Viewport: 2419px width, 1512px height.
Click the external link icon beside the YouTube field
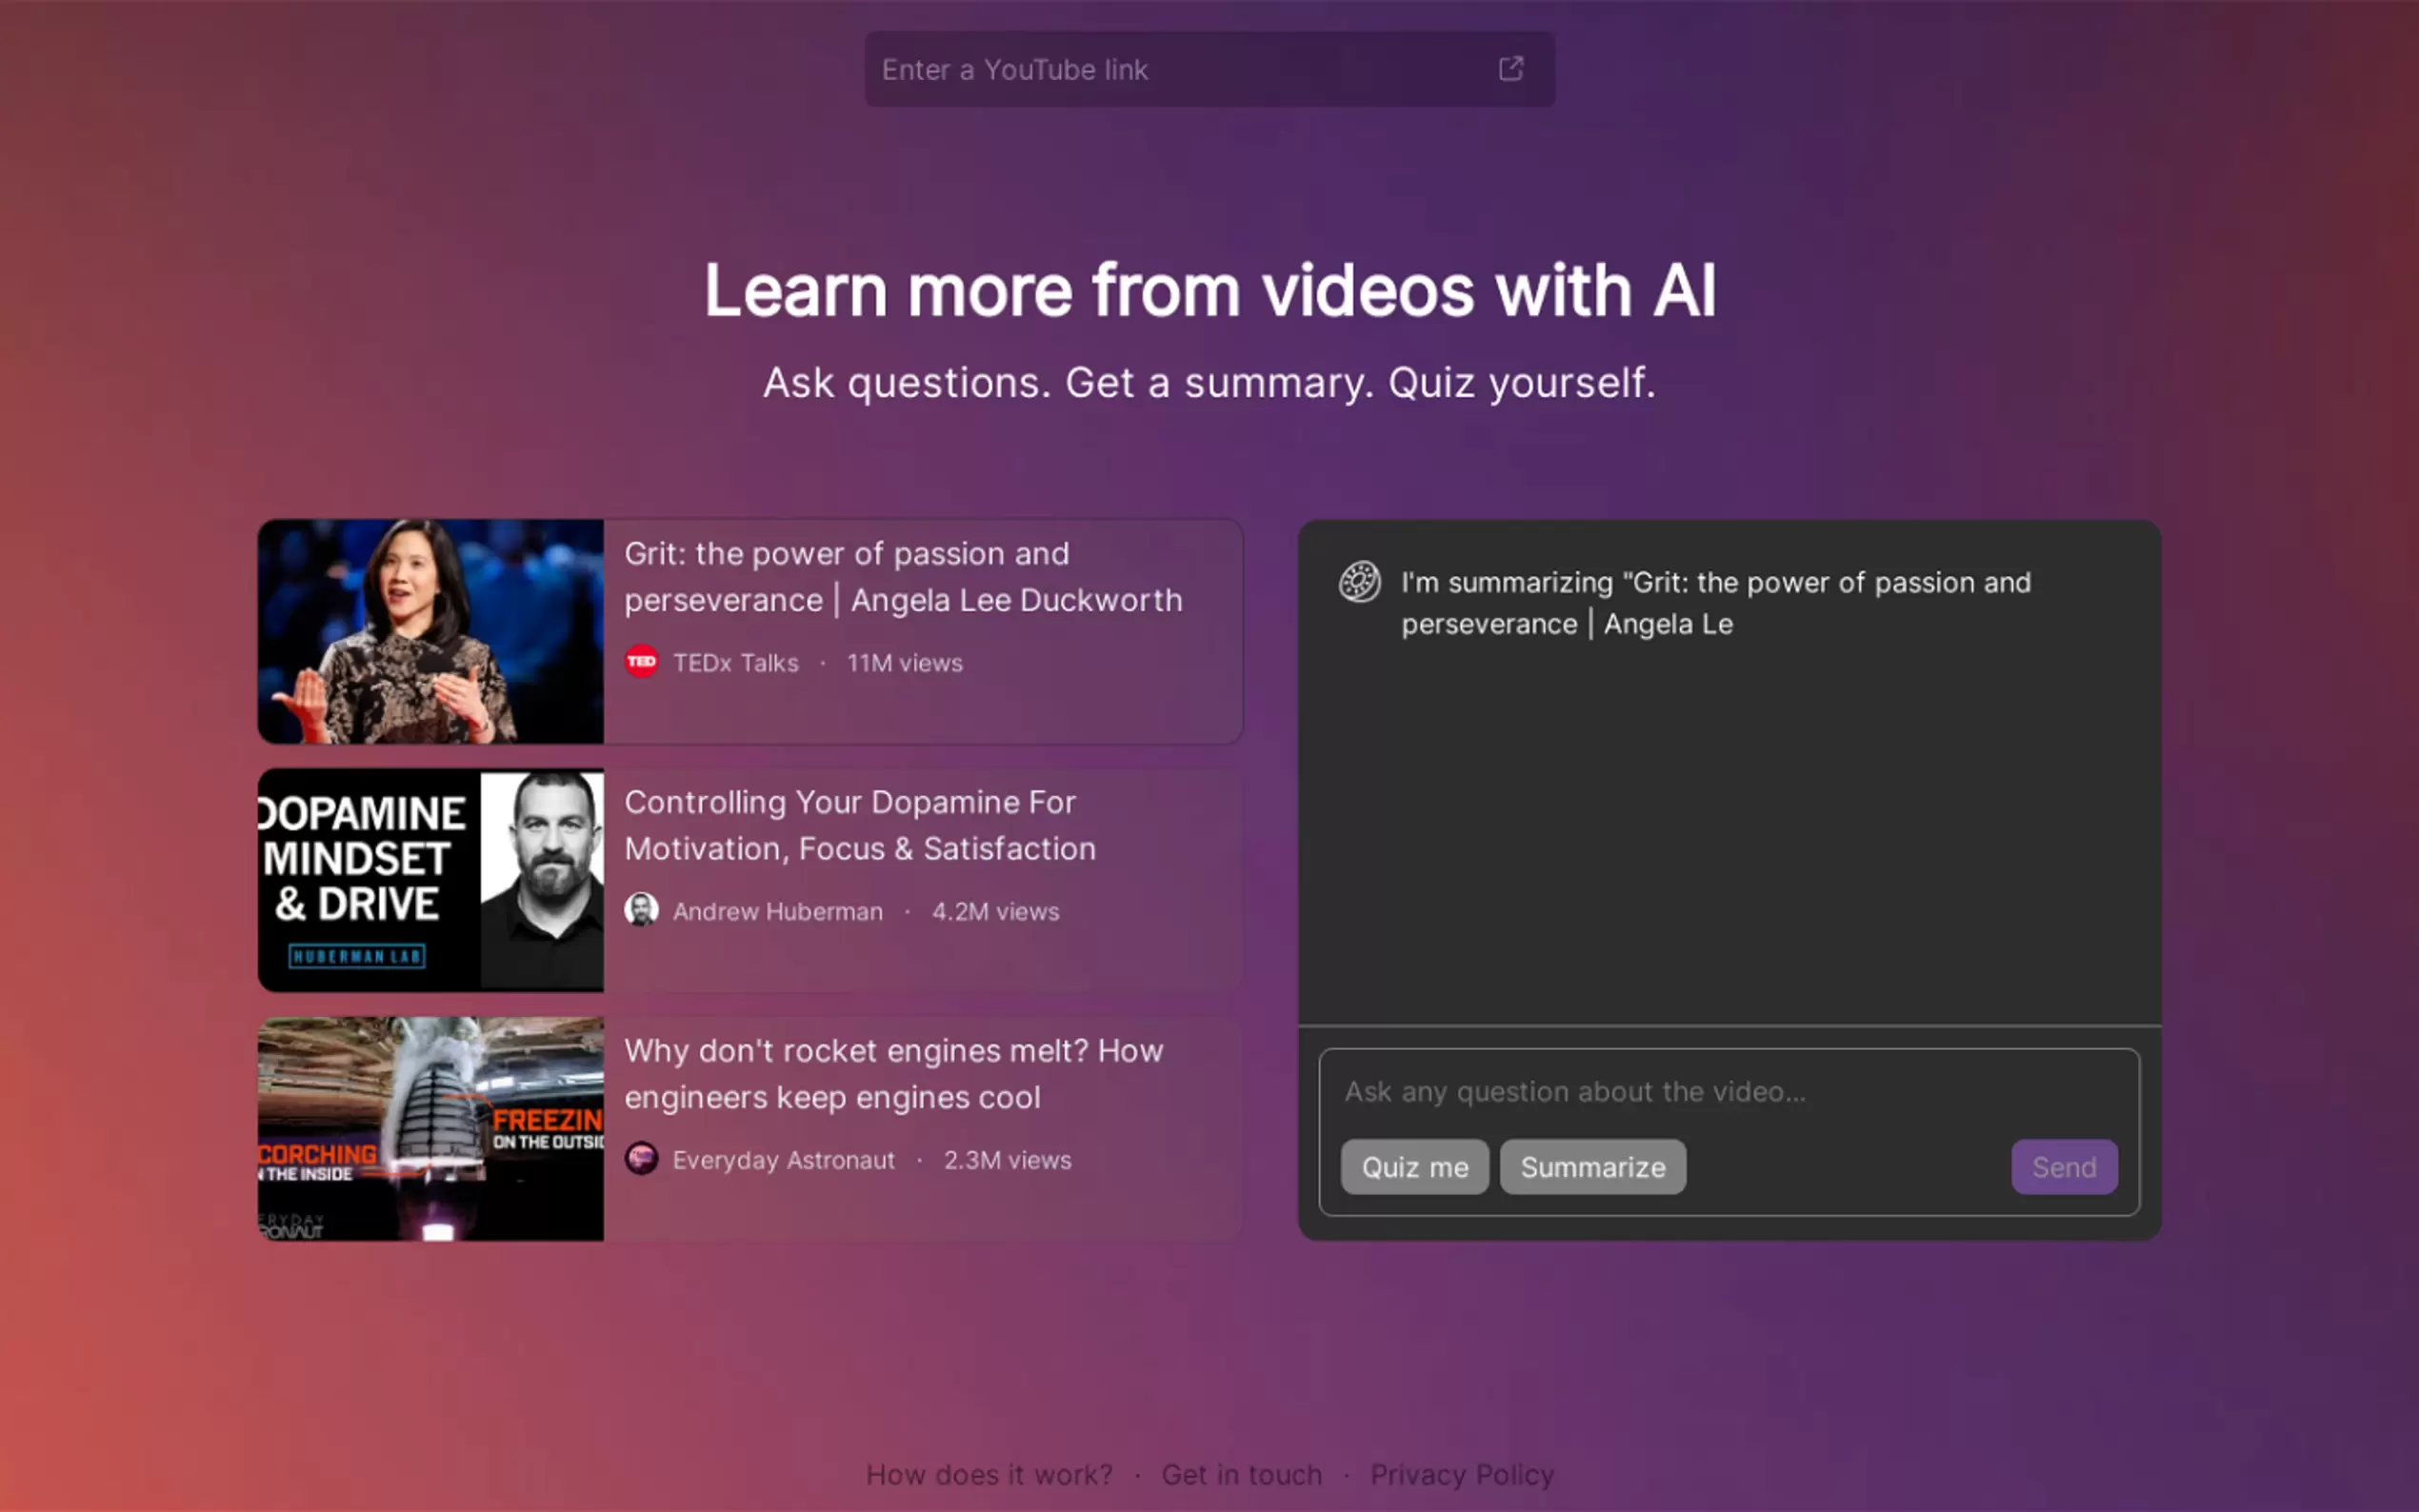point(1513,69)
